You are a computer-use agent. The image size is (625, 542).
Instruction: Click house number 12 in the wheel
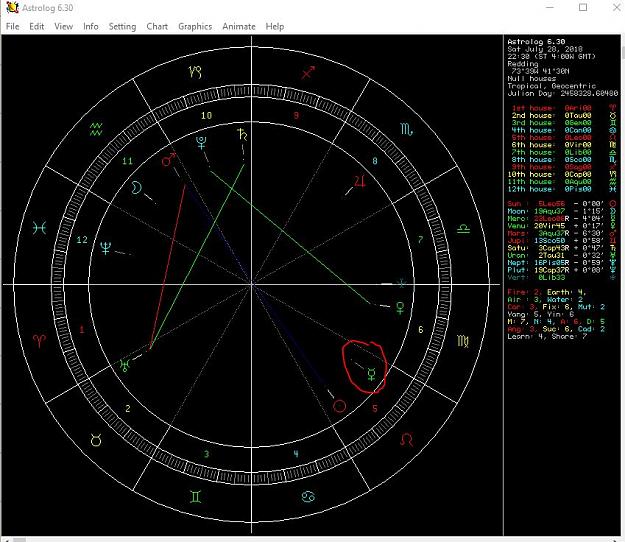82,240
